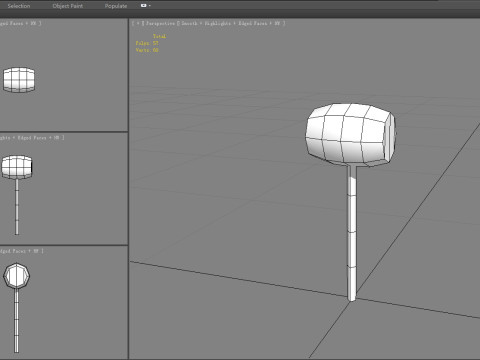Open the [+] menu of Perspective viewport
The width and height of the screenshot is (480, 360).
coord(138,23)
